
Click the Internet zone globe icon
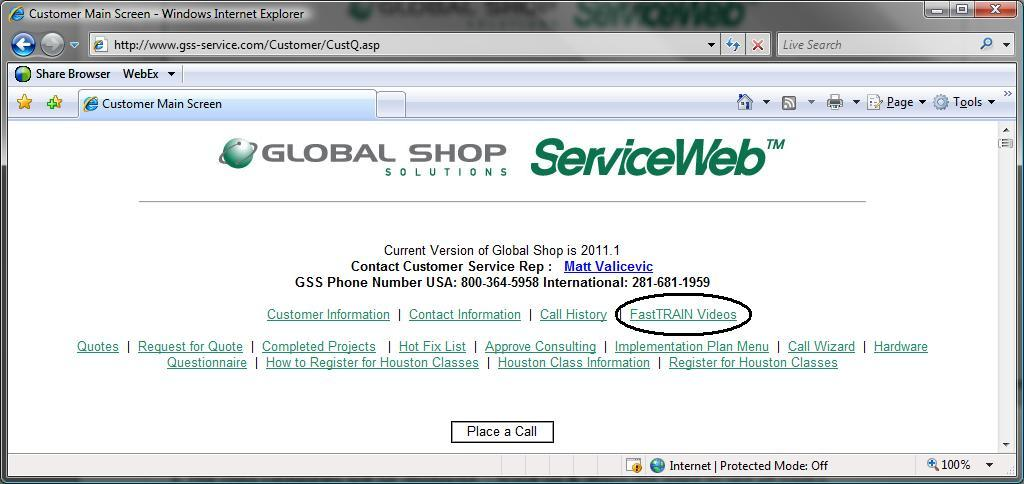[x=657, y=466]
